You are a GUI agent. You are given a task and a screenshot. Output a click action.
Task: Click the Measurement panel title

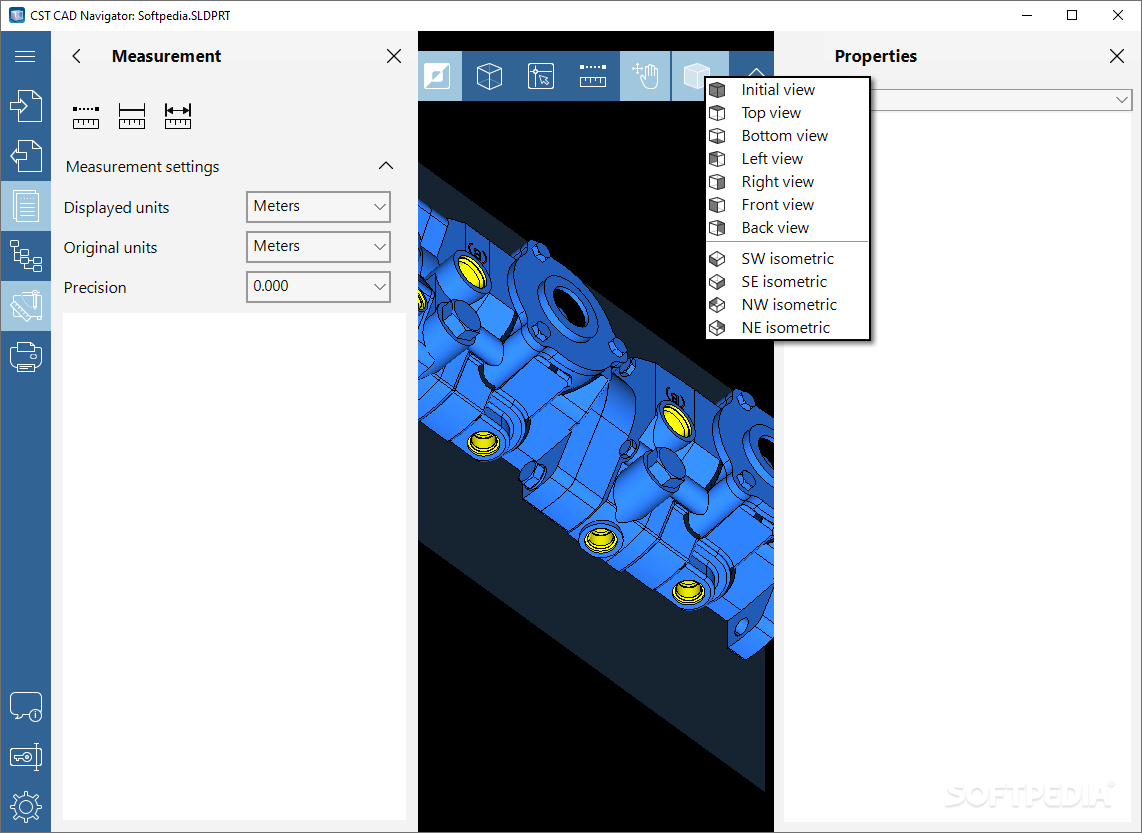coord(167,56)
